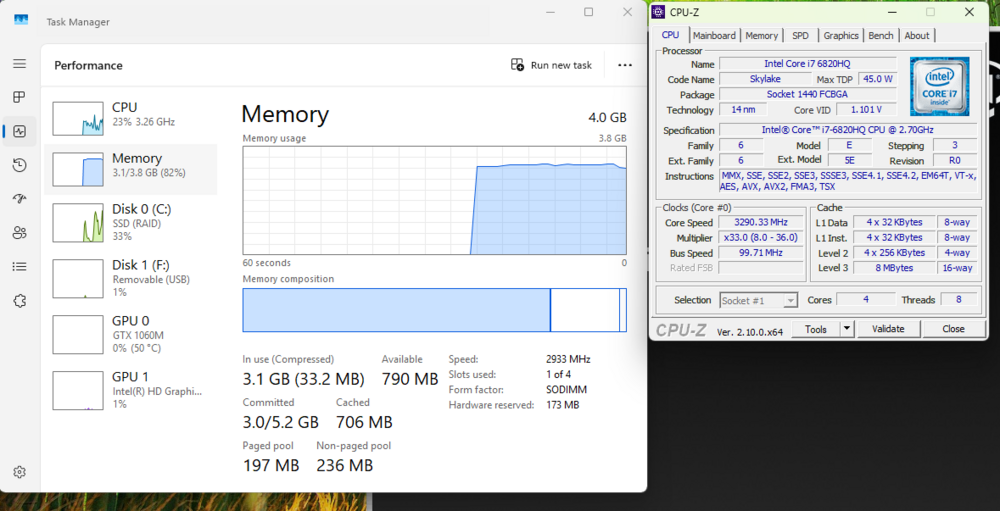The height and width of the screenshot is (511, 1000).
Task: Open the Processes page icon
Action: 19,97
